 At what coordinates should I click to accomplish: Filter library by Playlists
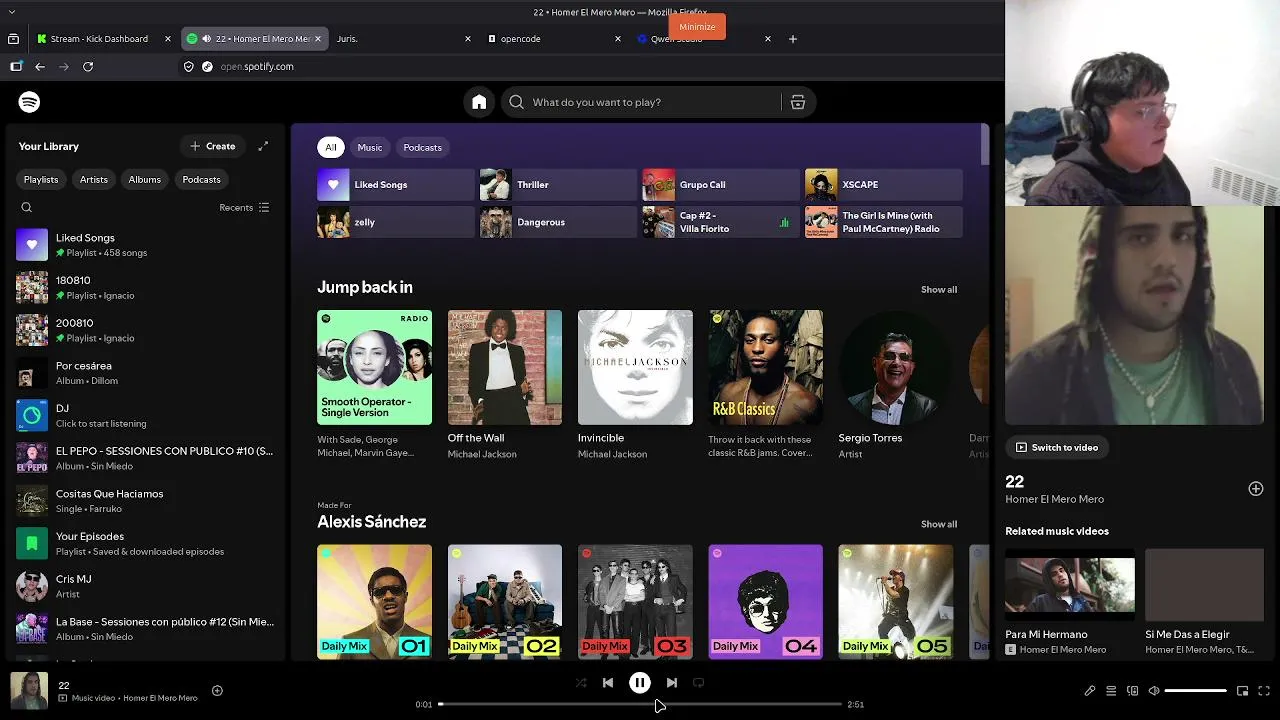41,179
